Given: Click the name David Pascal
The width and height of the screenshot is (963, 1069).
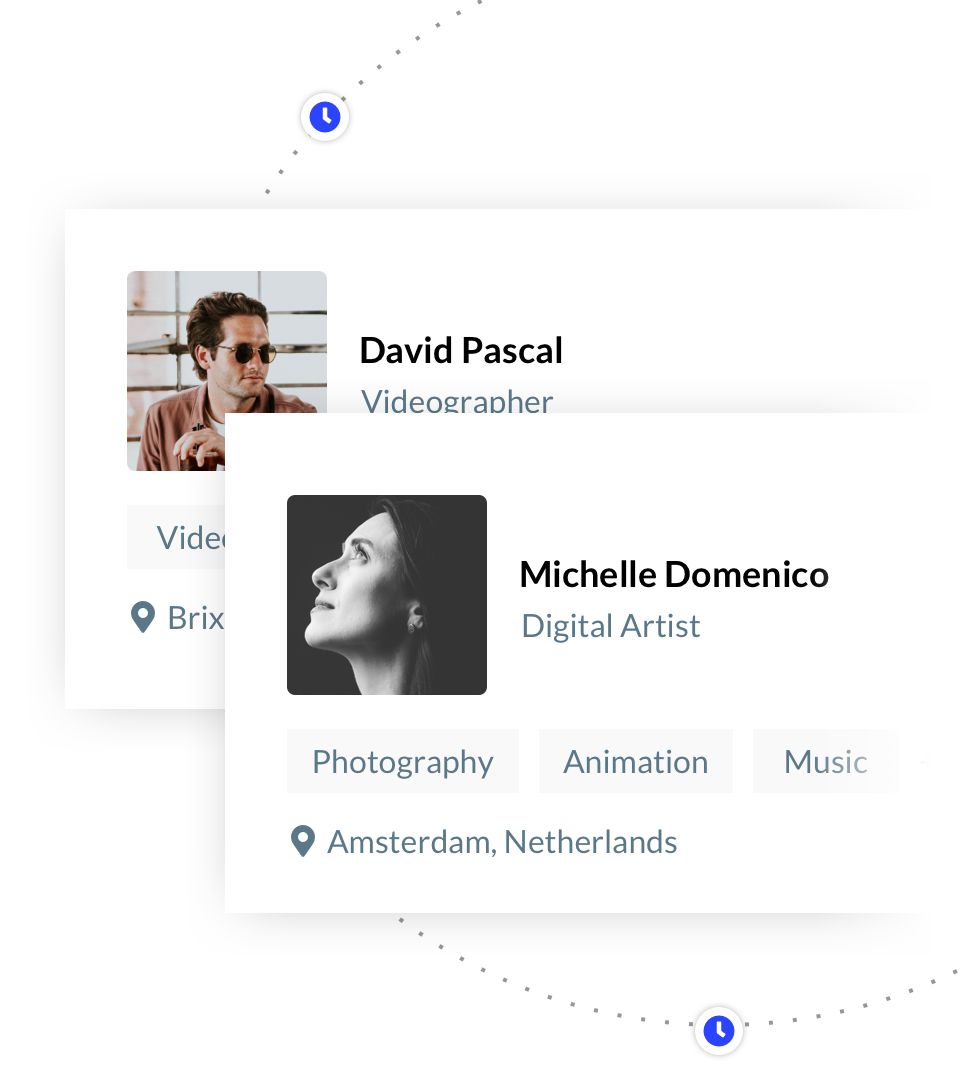Looking at the screenshot, I should pos(461,350).
